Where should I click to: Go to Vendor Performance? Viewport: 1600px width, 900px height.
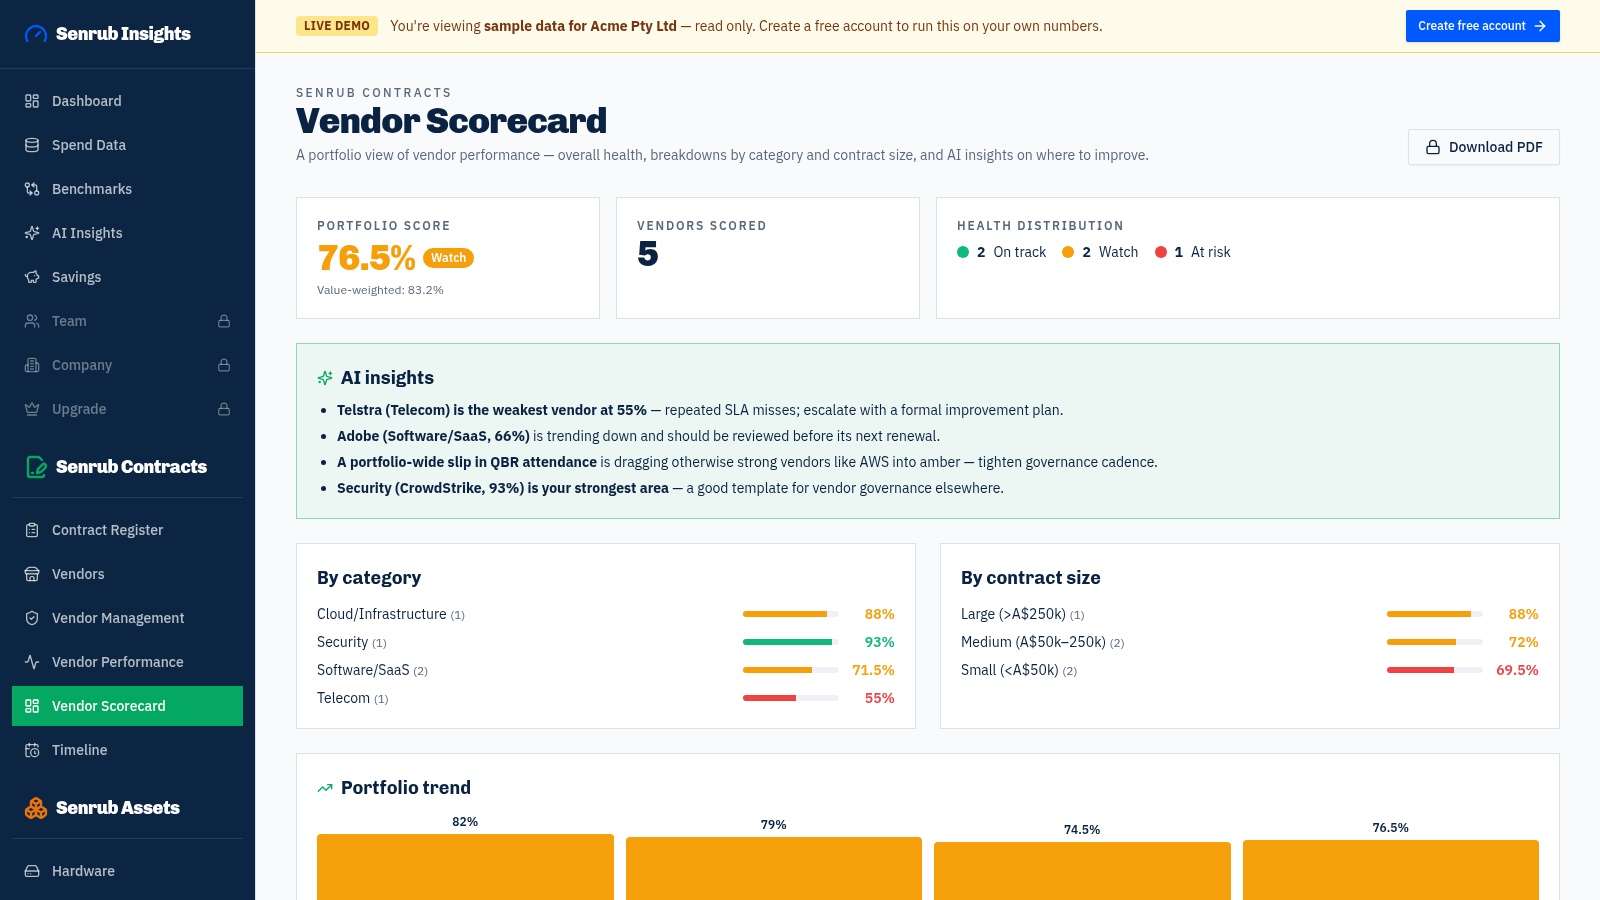pyautogui.click(x=127, y=662)
